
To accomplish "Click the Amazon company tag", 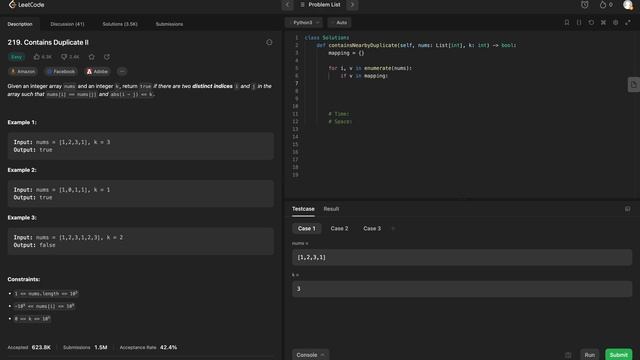I will 23,71.
